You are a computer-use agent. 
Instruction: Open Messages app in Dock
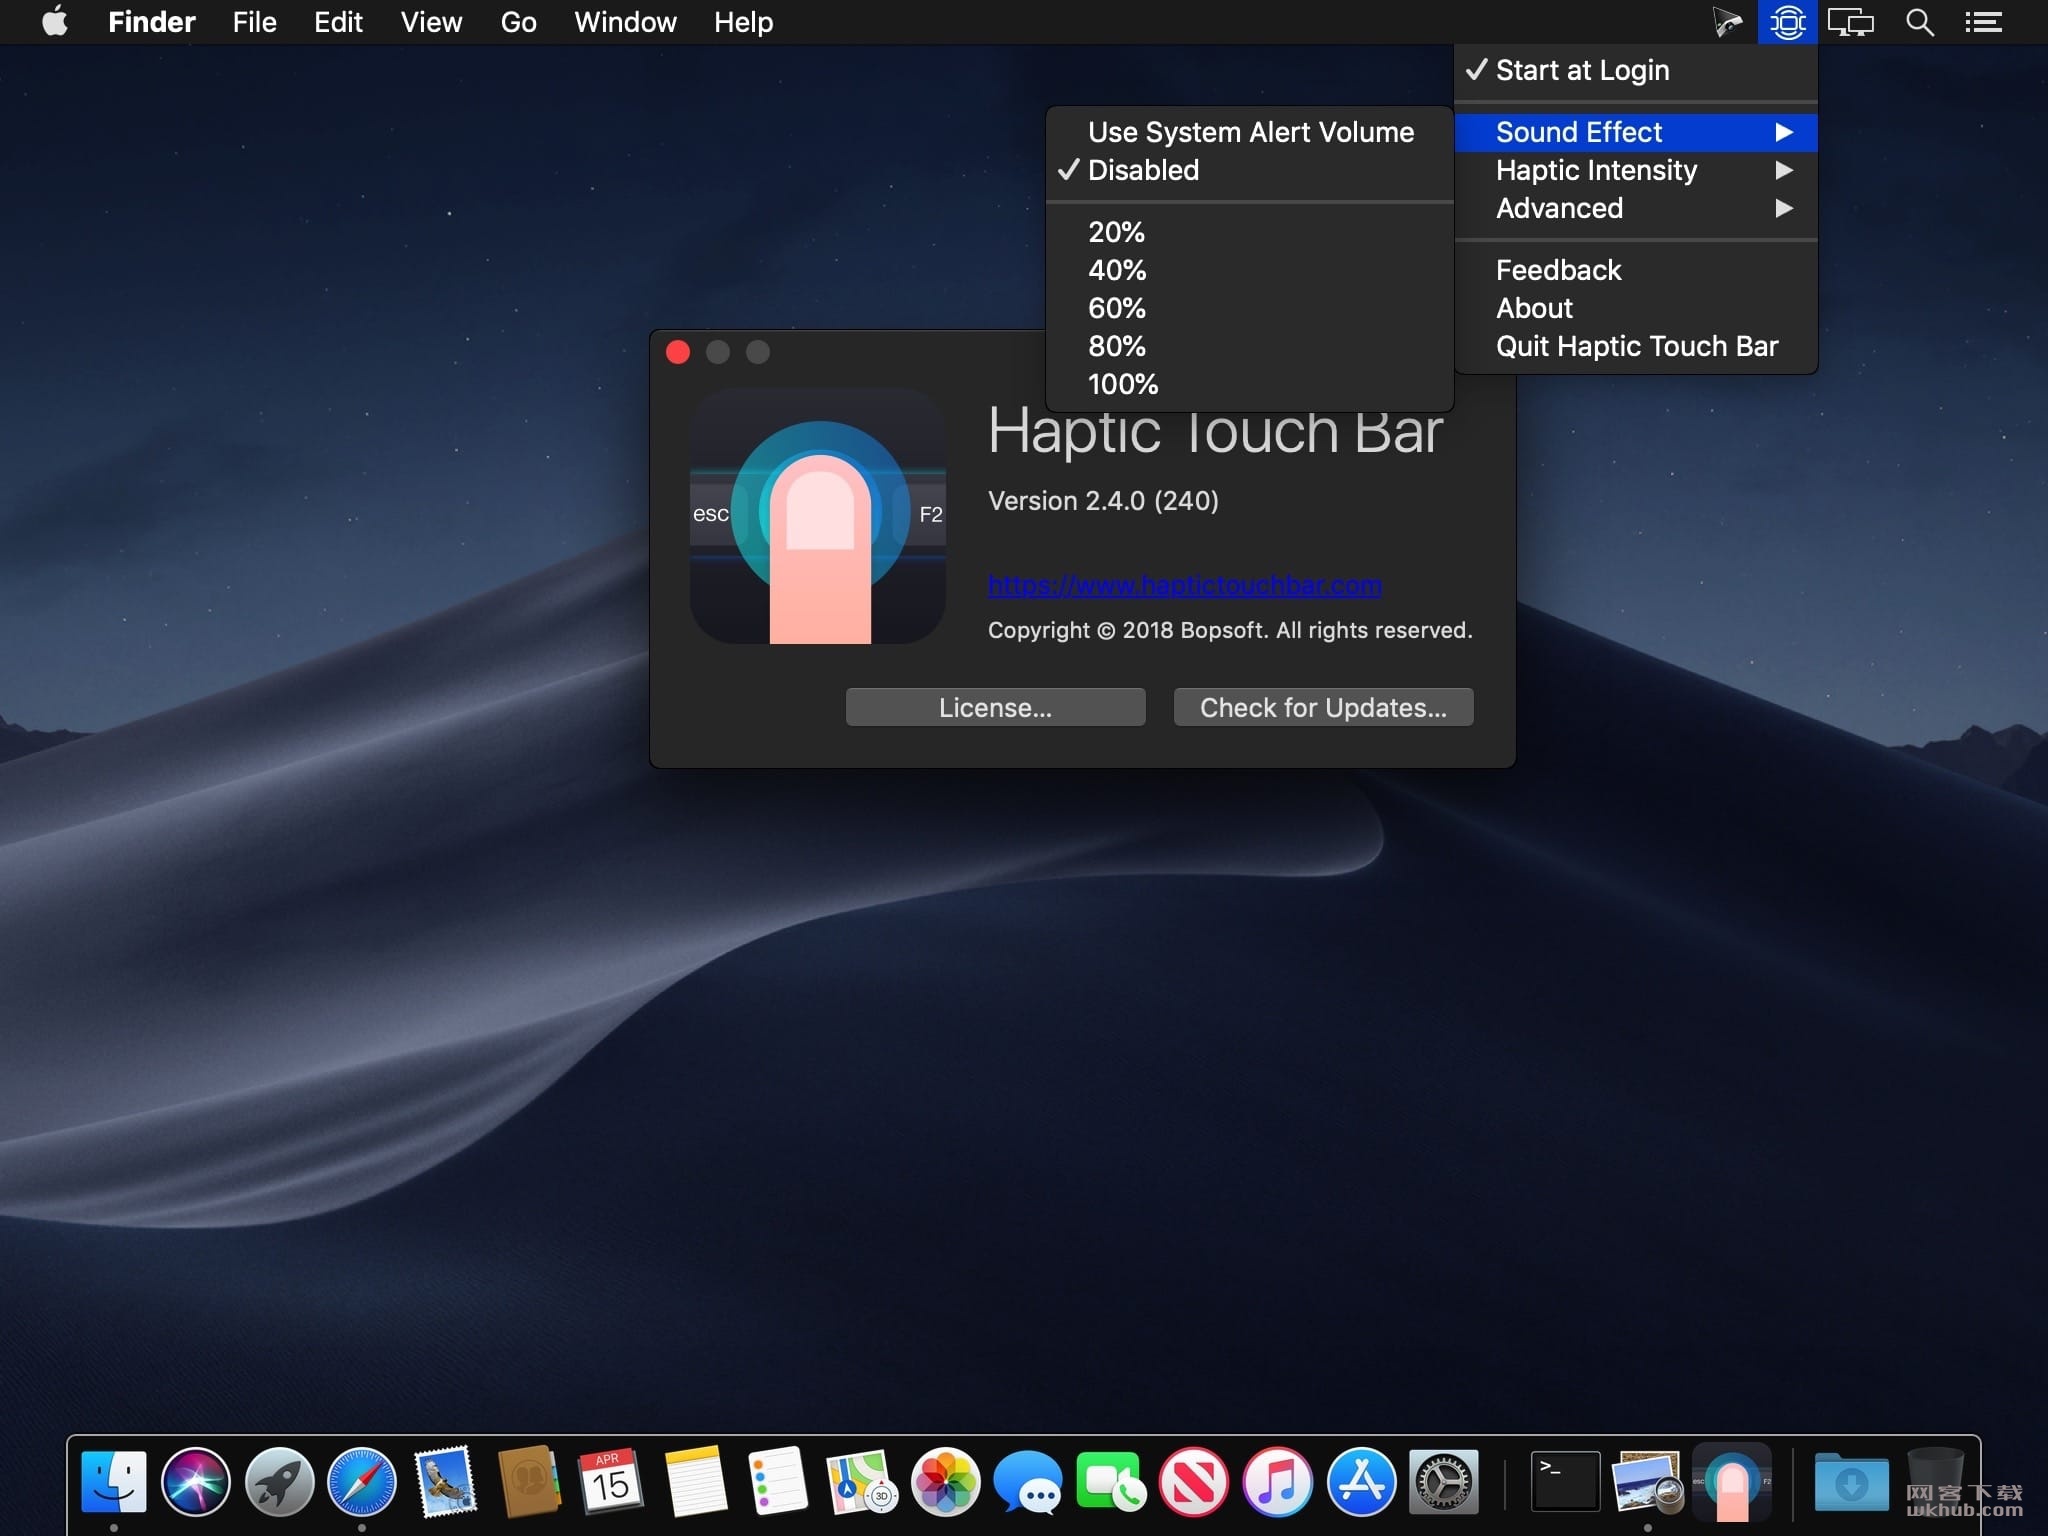tap(1028, 1481)
